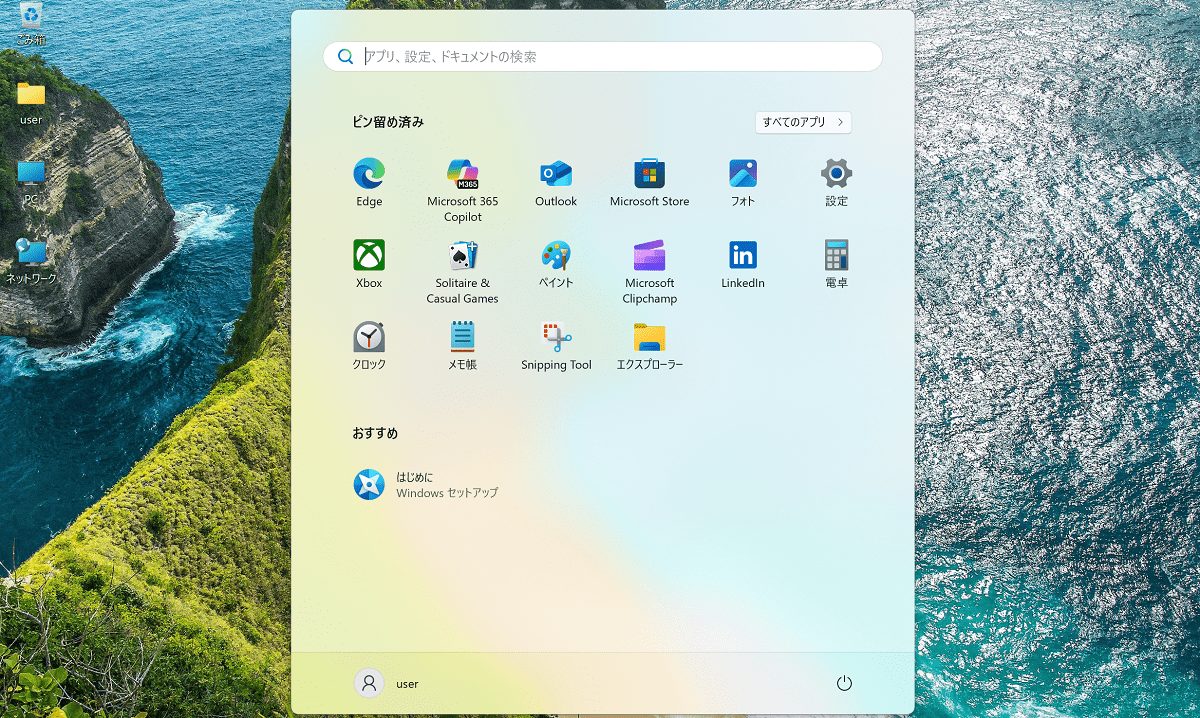The image size is (1200, 718).
Task: Launch the Snipping Tool
Action: (x=556, y=346)
